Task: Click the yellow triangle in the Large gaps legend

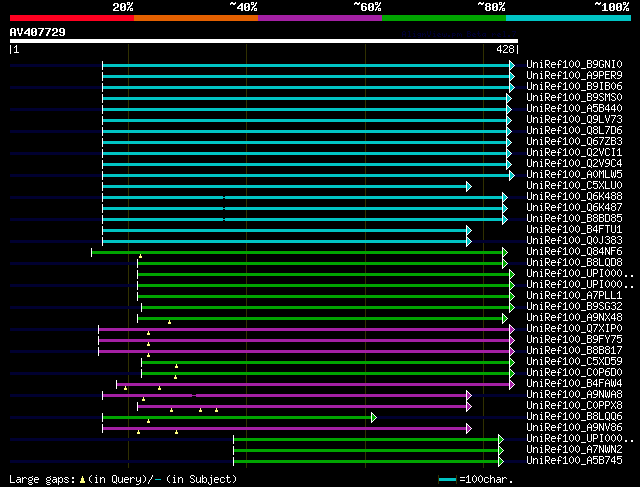Action: click(x=82, y=480)
